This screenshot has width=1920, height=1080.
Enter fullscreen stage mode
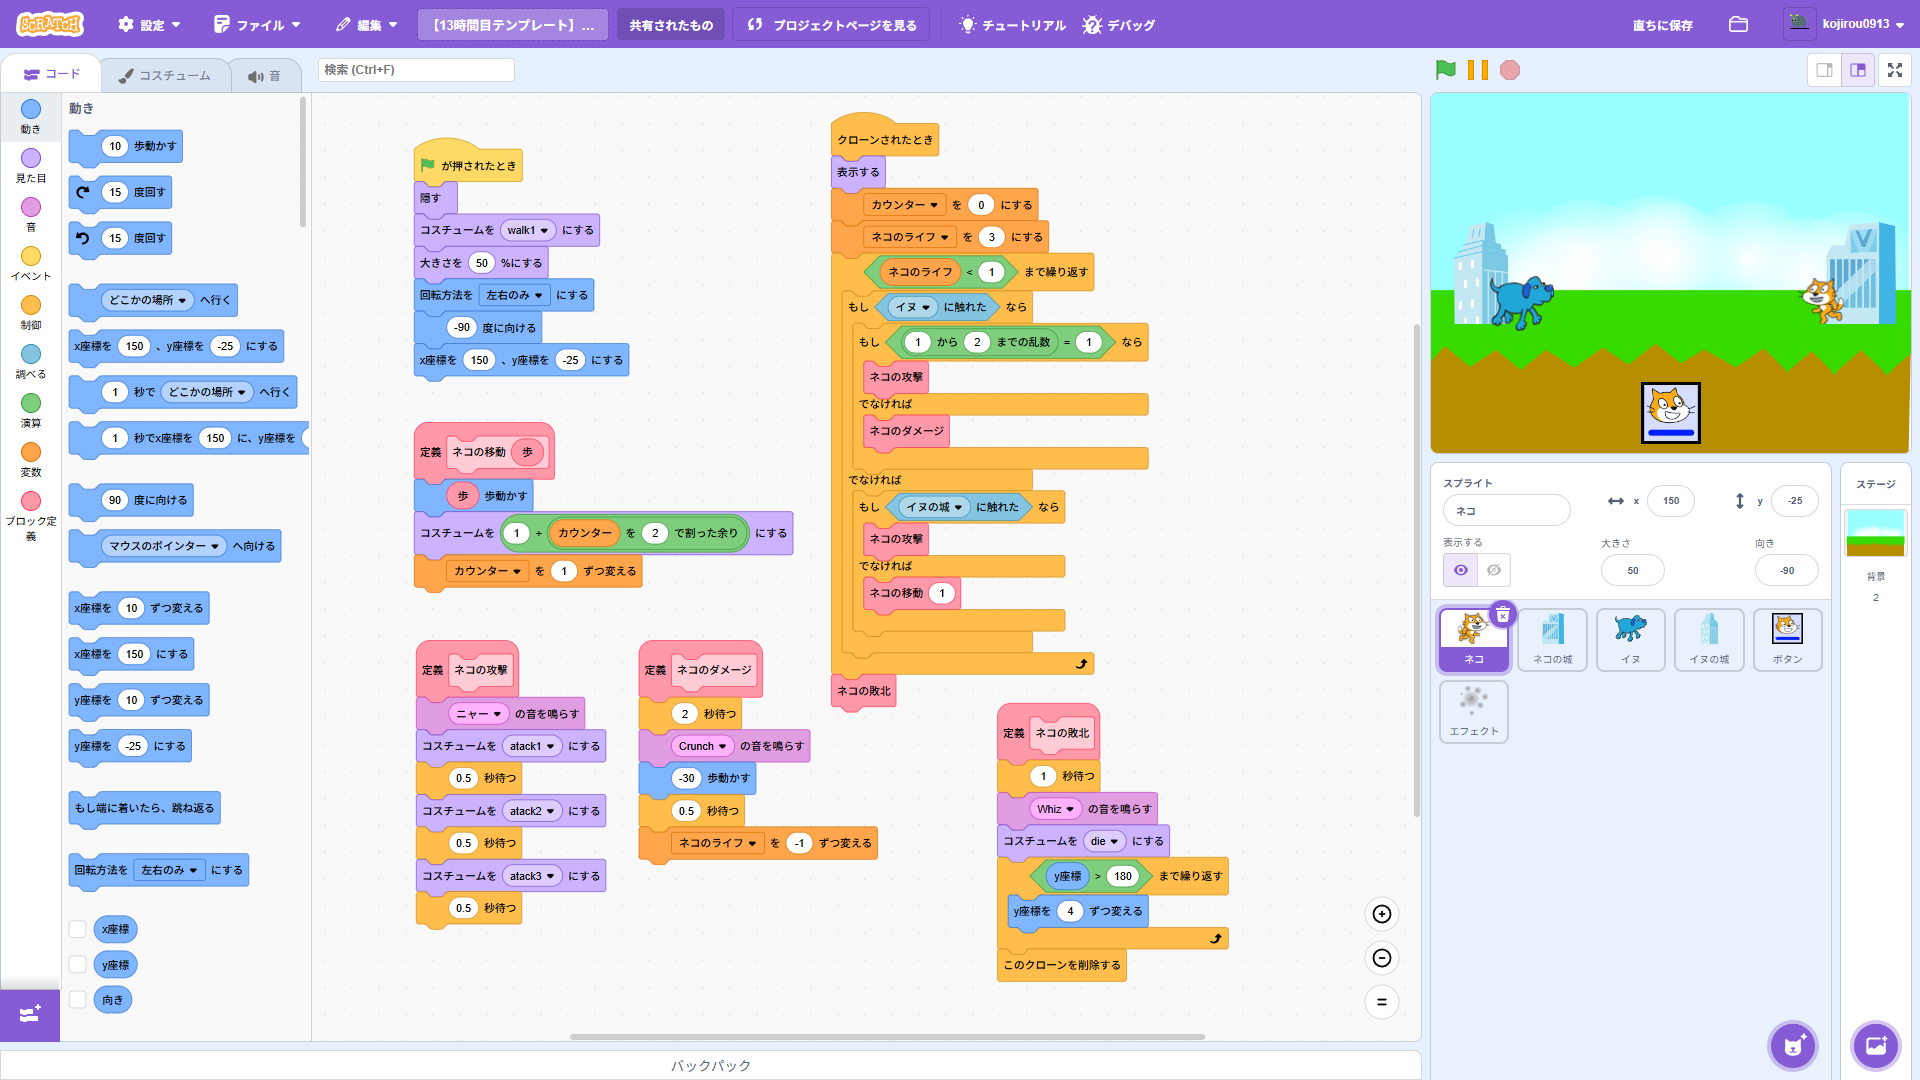[x=1894, y=70]
